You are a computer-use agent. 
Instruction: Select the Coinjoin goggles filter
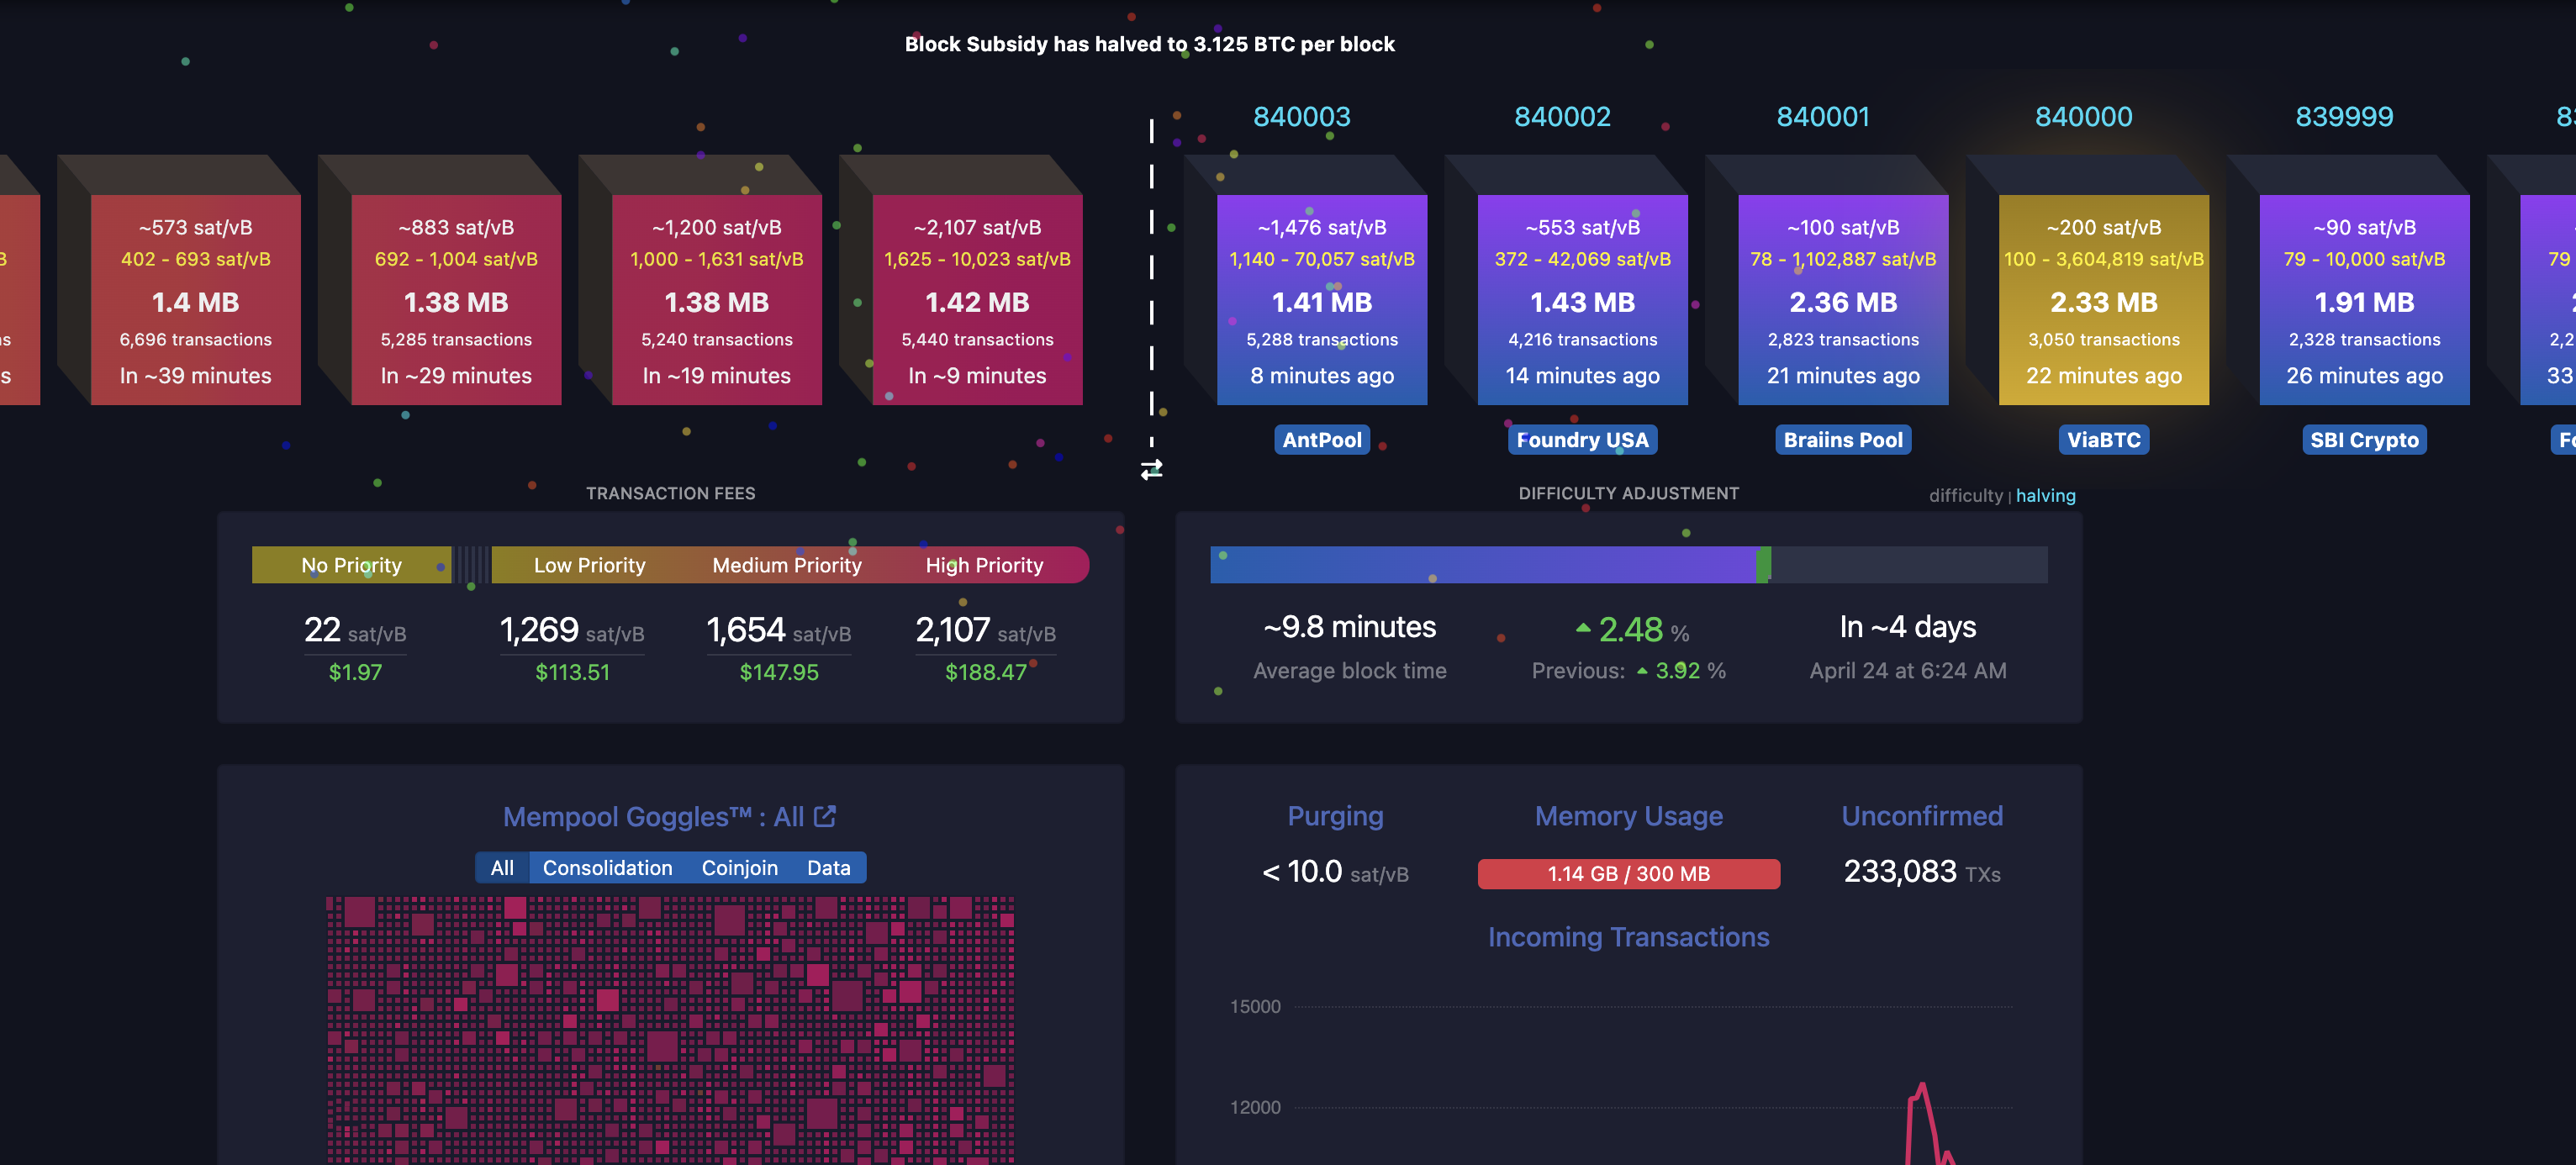(x=739, y=868)
